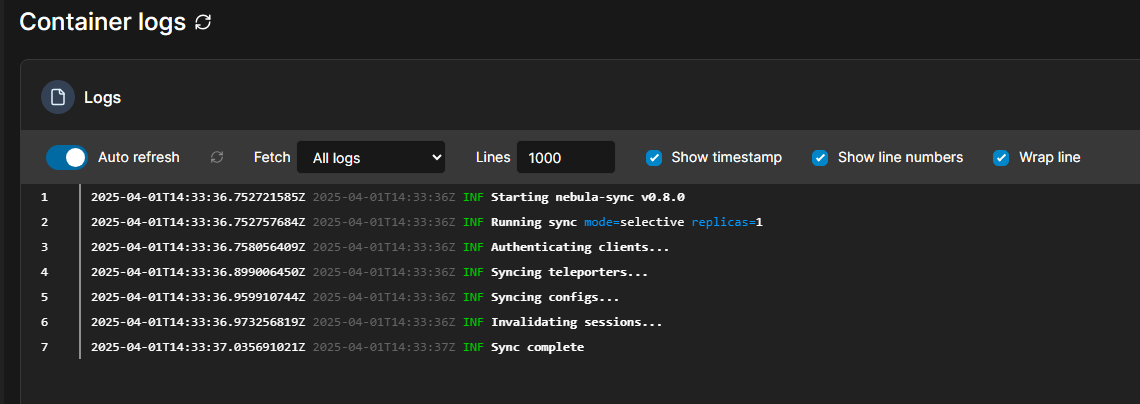Click the Container logs page heading
This screenshot has height=404, width=1140.
click(x=102, y=22)
